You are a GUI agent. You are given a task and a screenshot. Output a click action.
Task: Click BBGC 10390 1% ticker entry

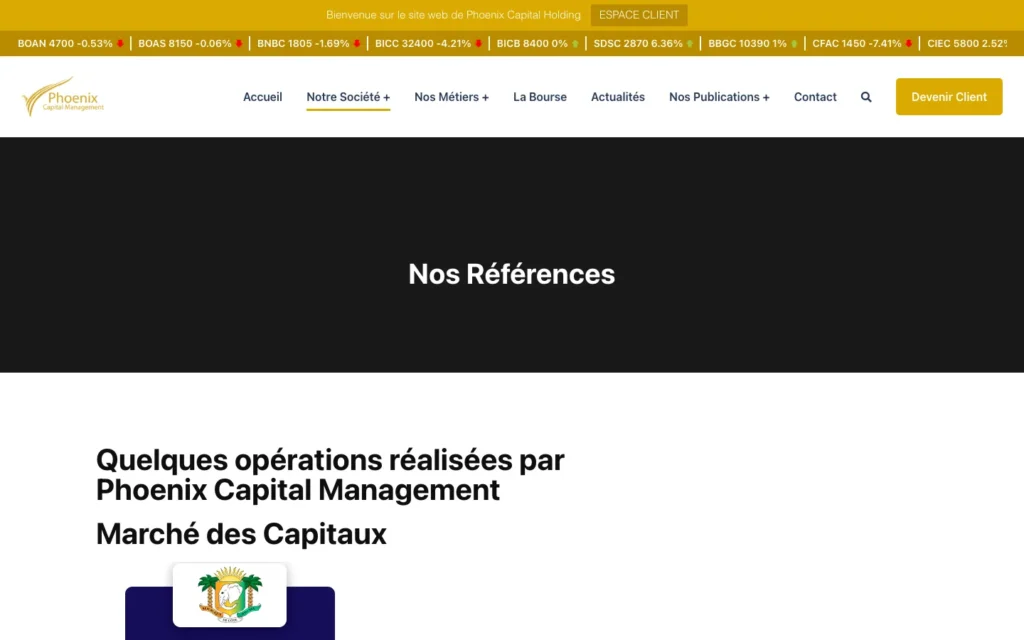coord(747,43)
